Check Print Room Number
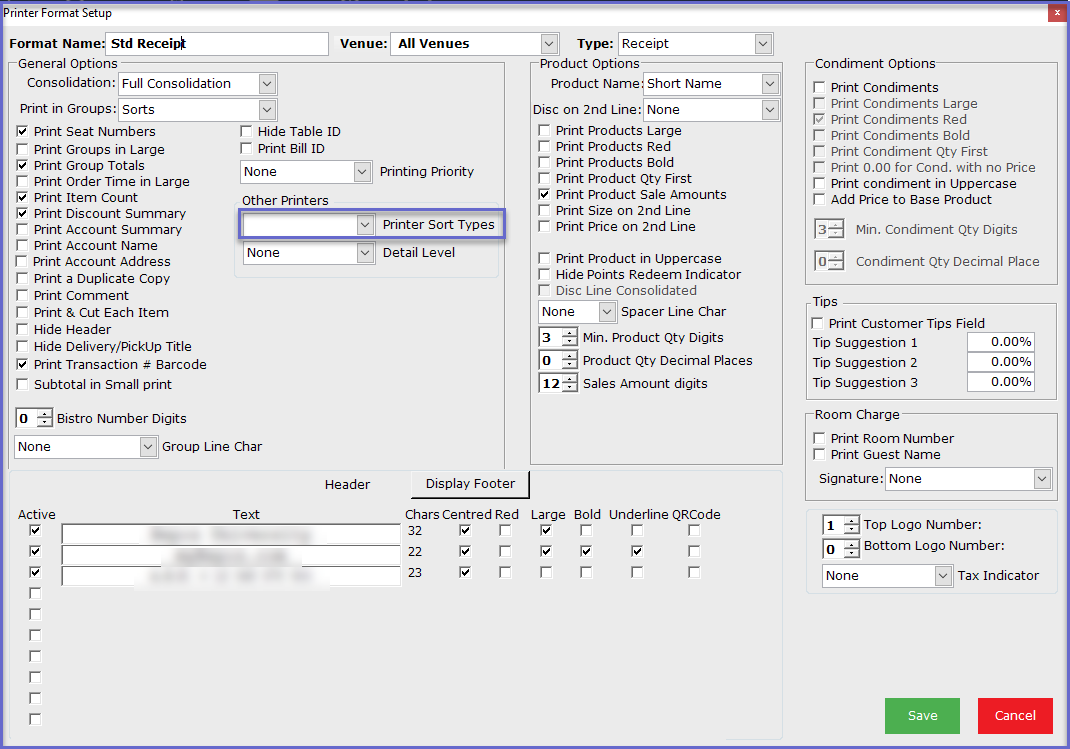The width and height of the screenshot is (1070, 749). click(819, 438)
